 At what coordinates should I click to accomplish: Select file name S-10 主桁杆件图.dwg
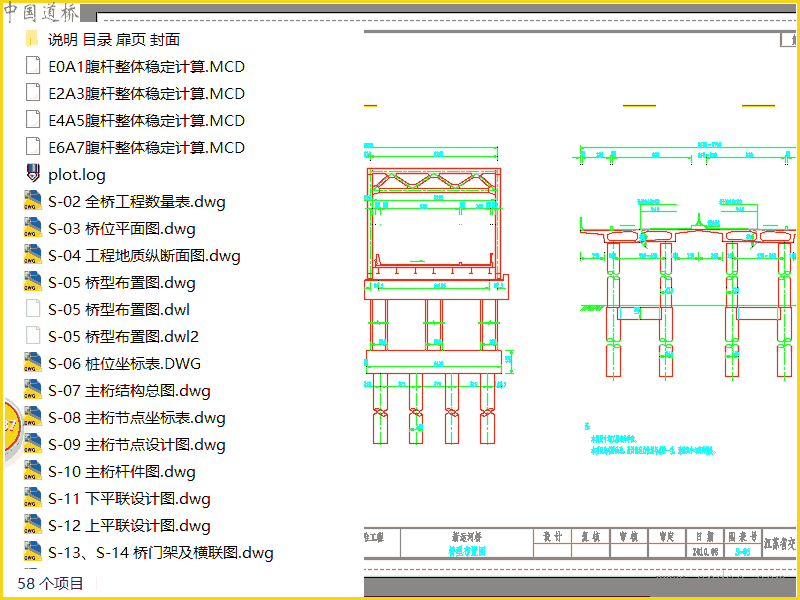click(121, 472)
